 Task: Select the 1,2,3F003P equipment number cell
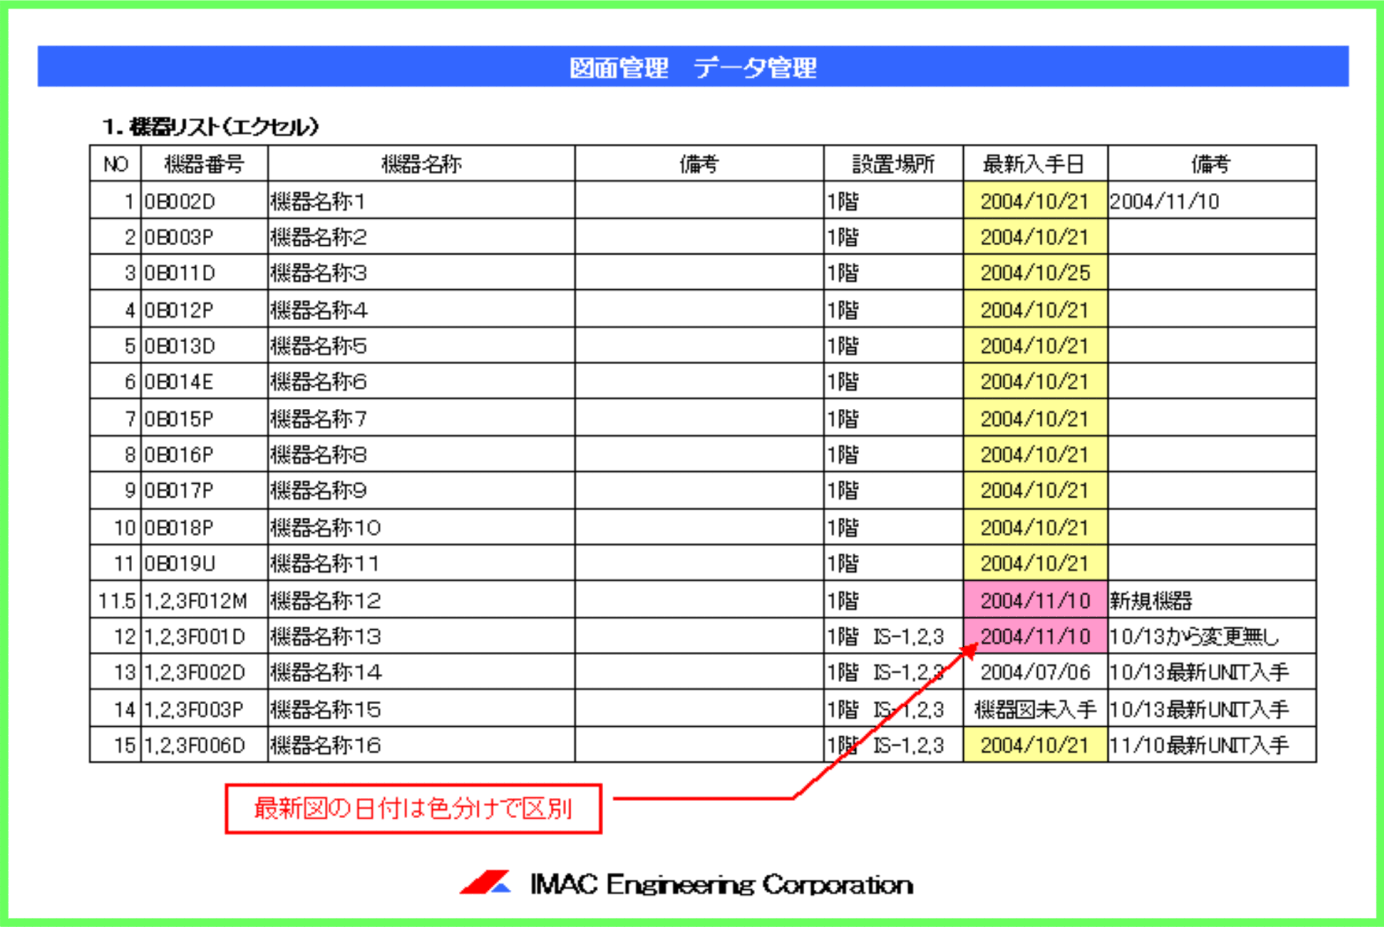point(204,709)
